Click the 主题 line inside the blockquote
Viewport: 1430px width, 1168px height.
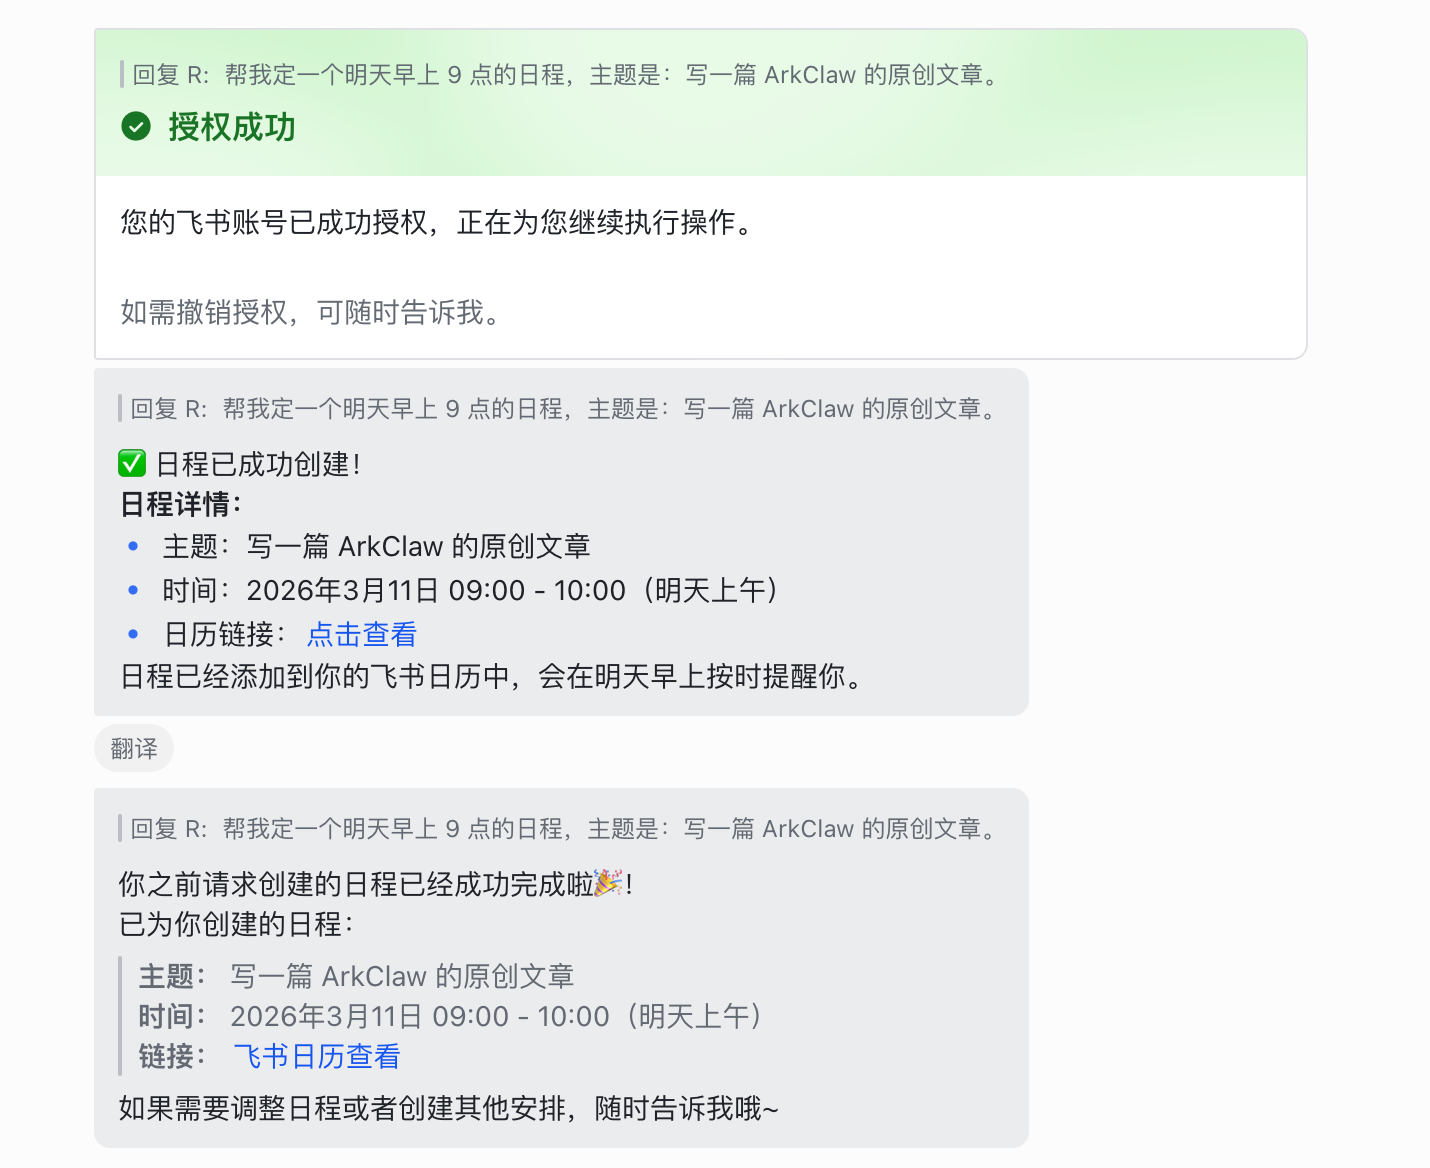click(x=356, y=976)
